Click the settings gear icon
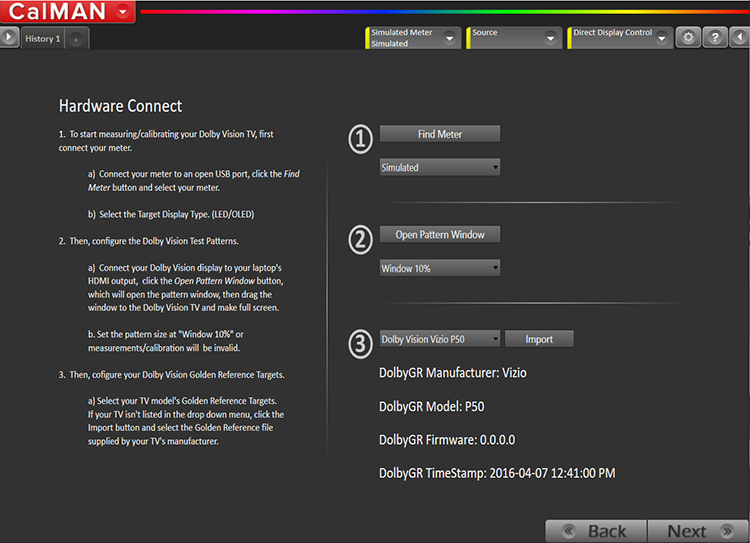Screen dimensions: 750x543 click(x=687, y=37)
